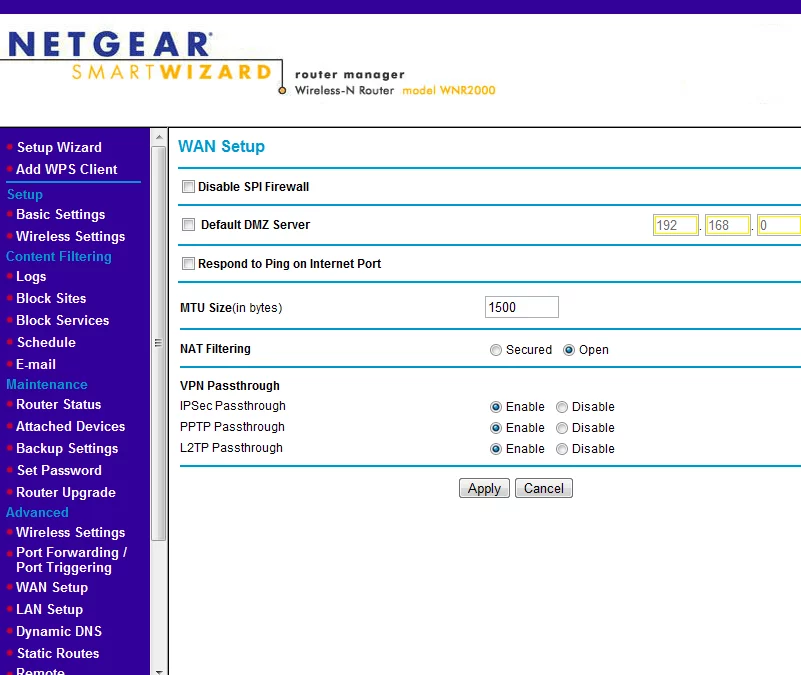Click the MTU Size input field
The image size is (801, 675).
(x=521, y=307)
